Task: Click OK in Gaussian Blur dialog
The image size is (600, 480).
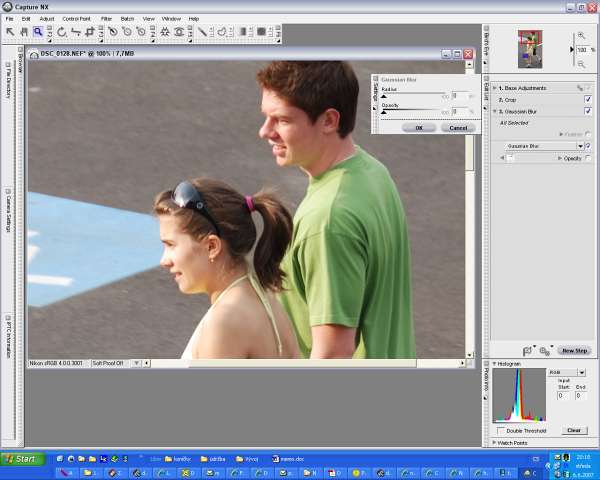Action: [x=419, y=128]
